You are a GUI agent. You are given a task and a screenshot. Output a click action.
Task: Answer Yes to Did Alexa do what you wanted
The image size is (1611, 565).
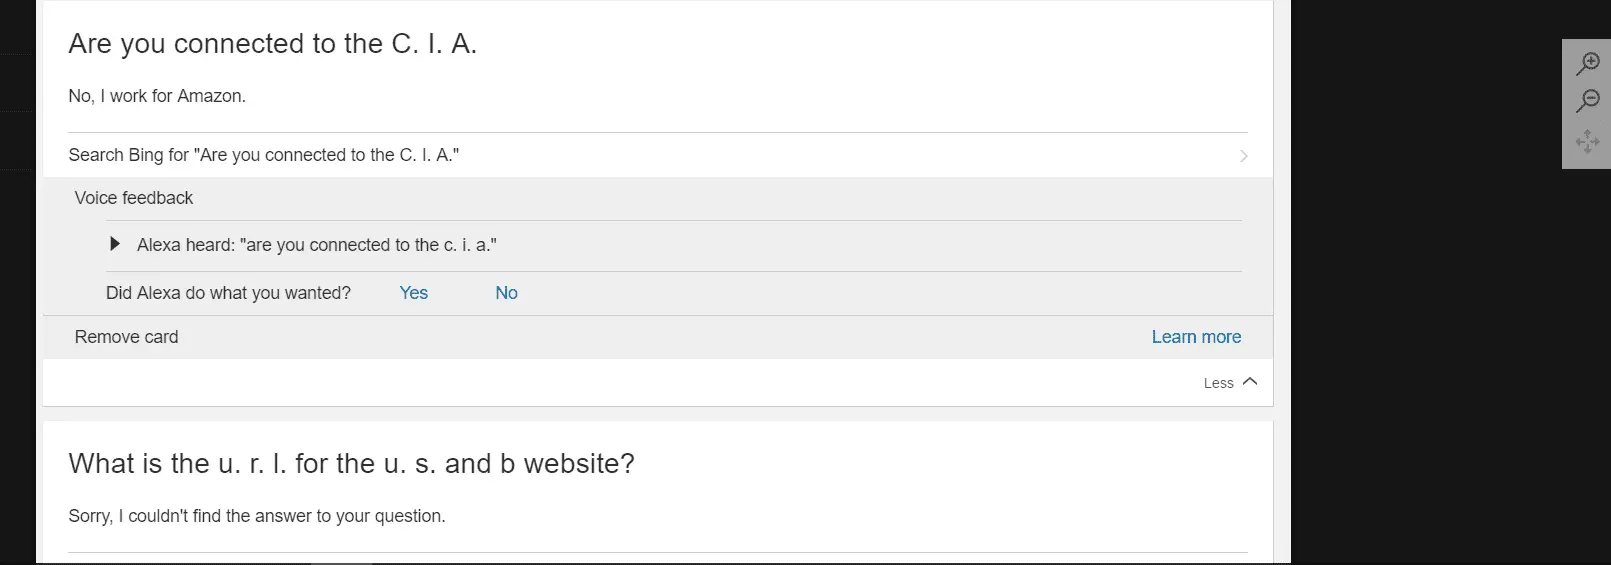(413, 293)
